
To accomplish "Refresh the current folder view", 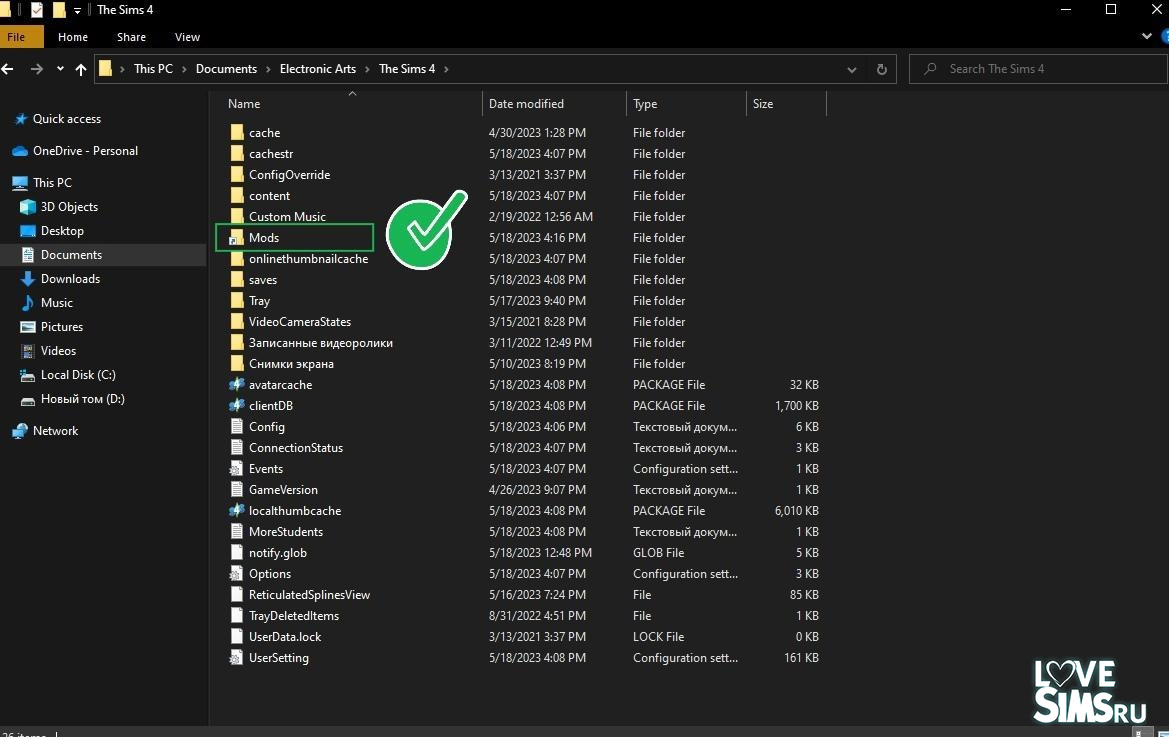I will click(882, 69).
